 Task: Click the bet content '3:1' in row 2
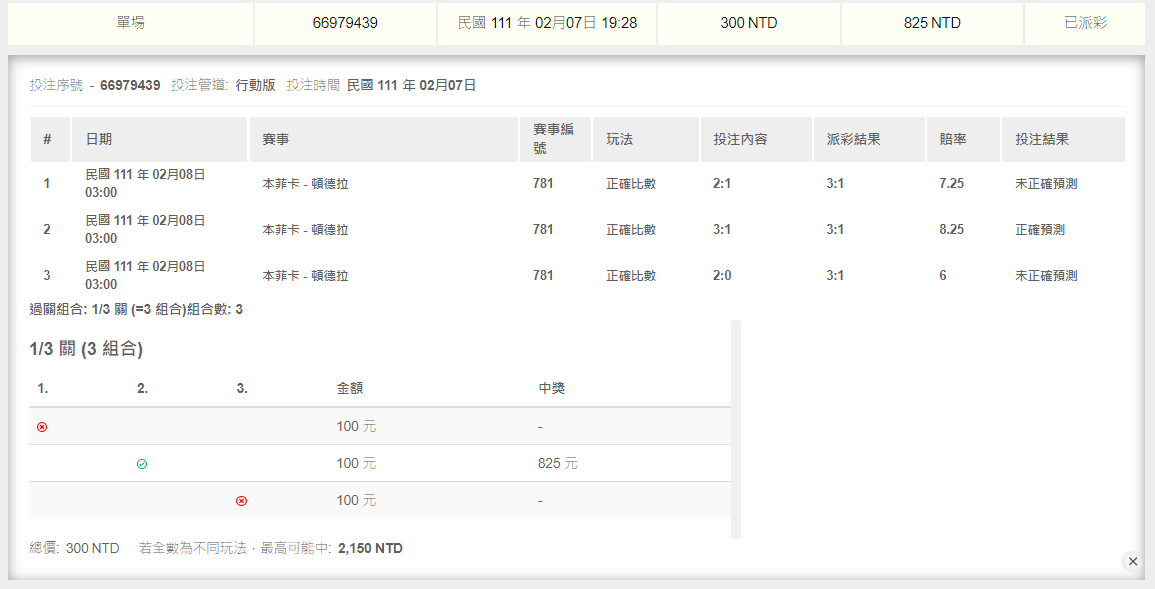[722, 230]
